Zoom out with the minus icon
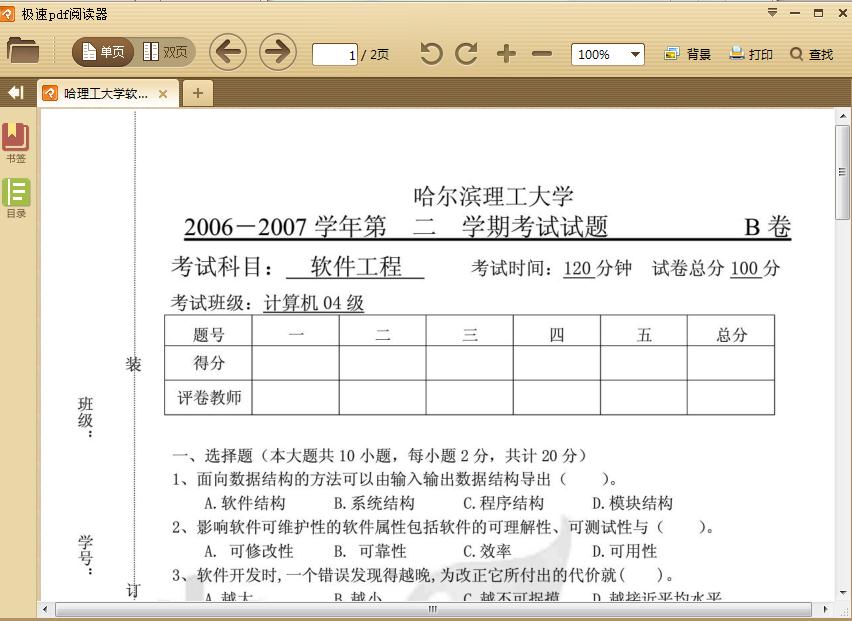Image resolution: width=852 pixels, height=621 pixels. [541, 54]
